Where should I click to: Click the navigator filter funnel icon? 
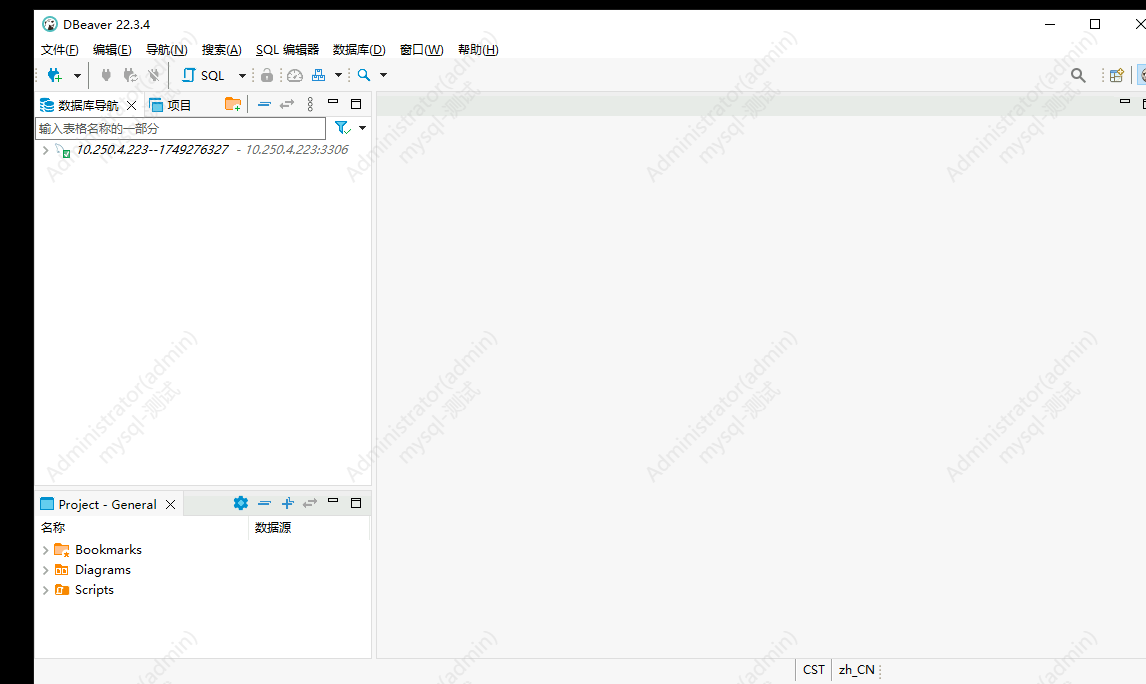click(x=342, y=128)
